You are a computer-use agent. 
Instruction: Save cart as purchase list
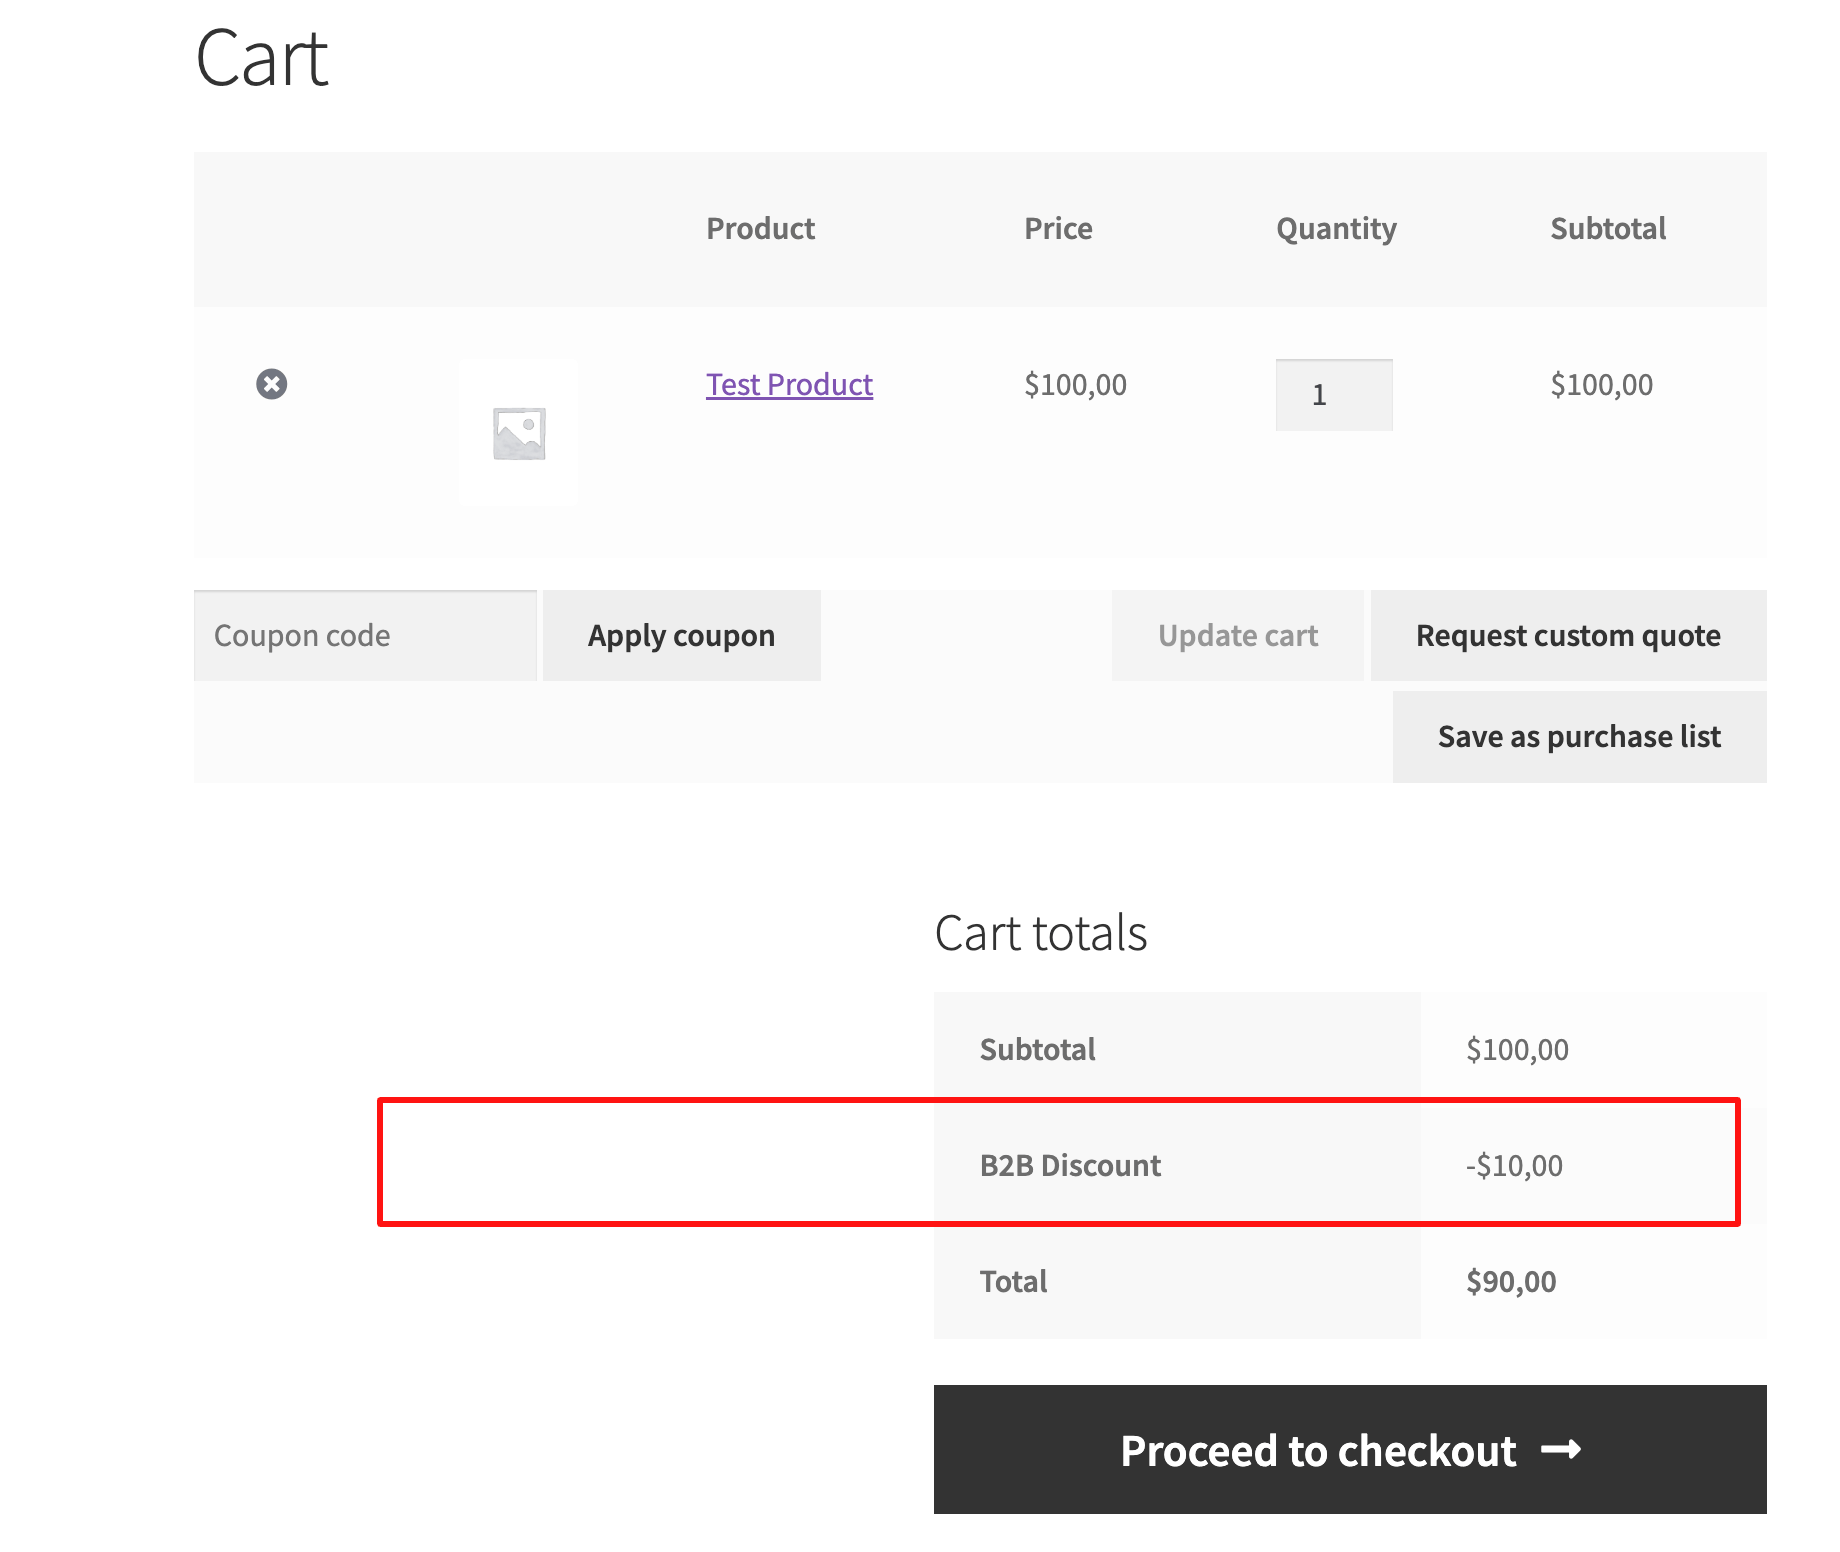tap(1579, 737)
